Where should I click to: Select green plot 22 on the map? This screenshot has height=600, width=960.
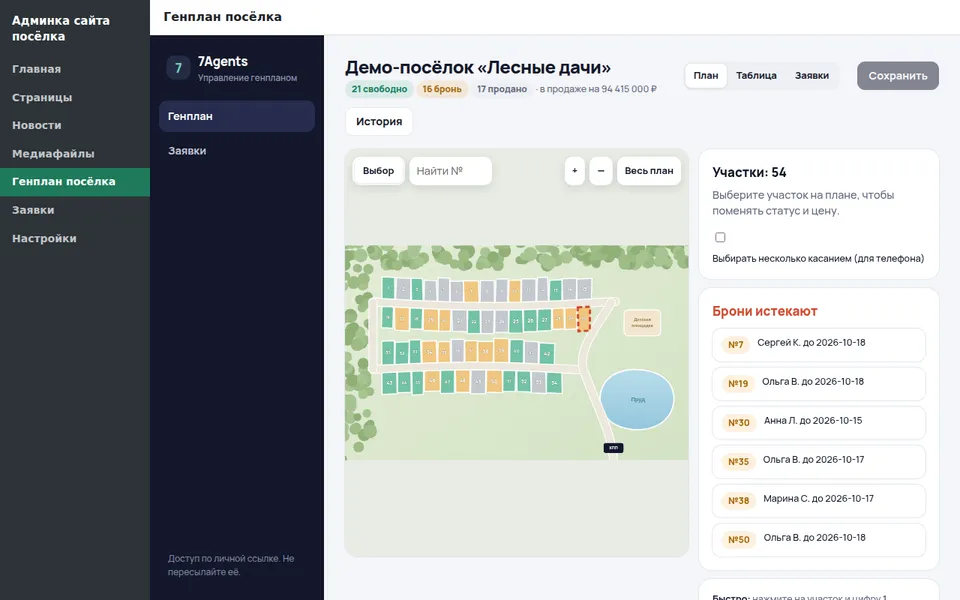click(x=474, y=321)
